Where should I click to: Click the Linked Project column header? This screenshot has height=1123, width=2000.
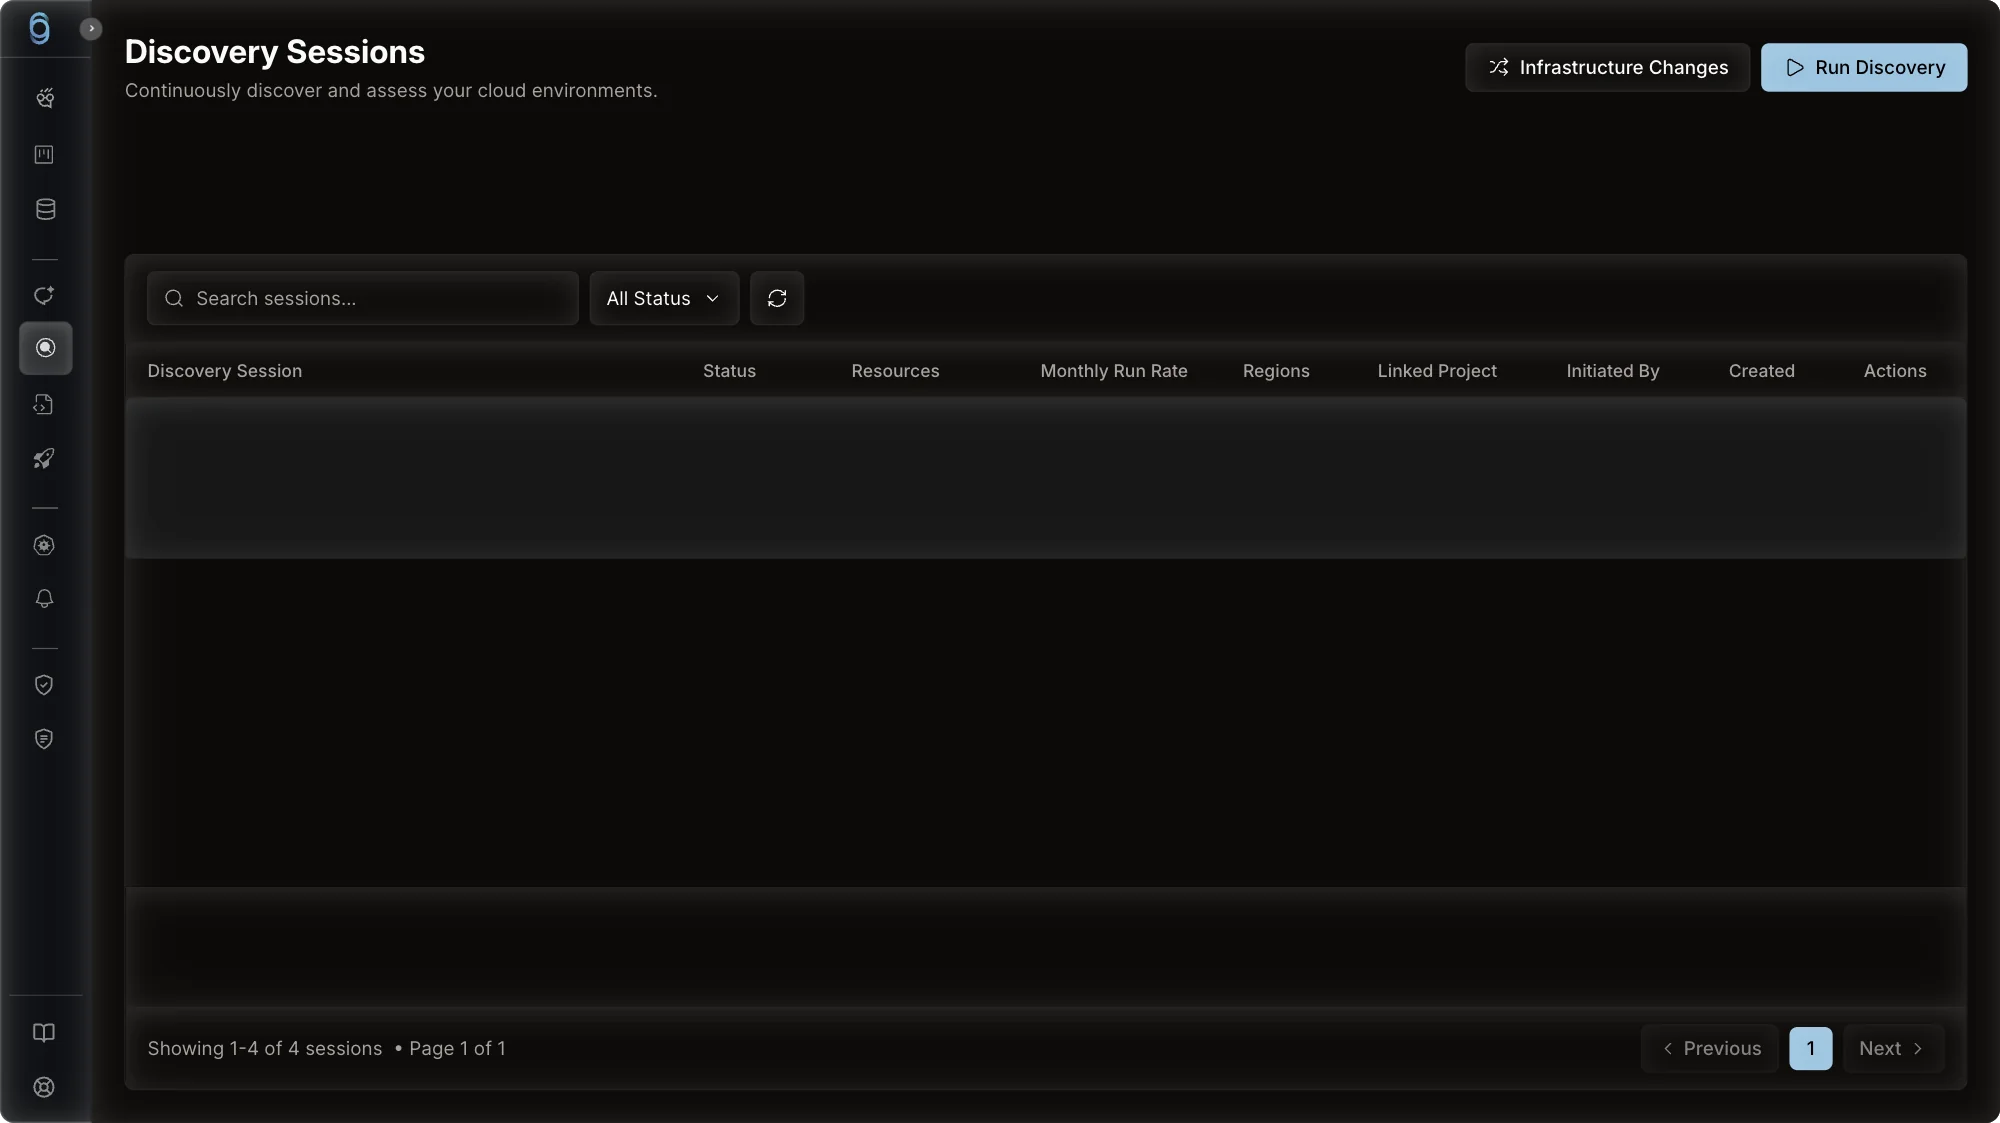(x=1437, y=371)
